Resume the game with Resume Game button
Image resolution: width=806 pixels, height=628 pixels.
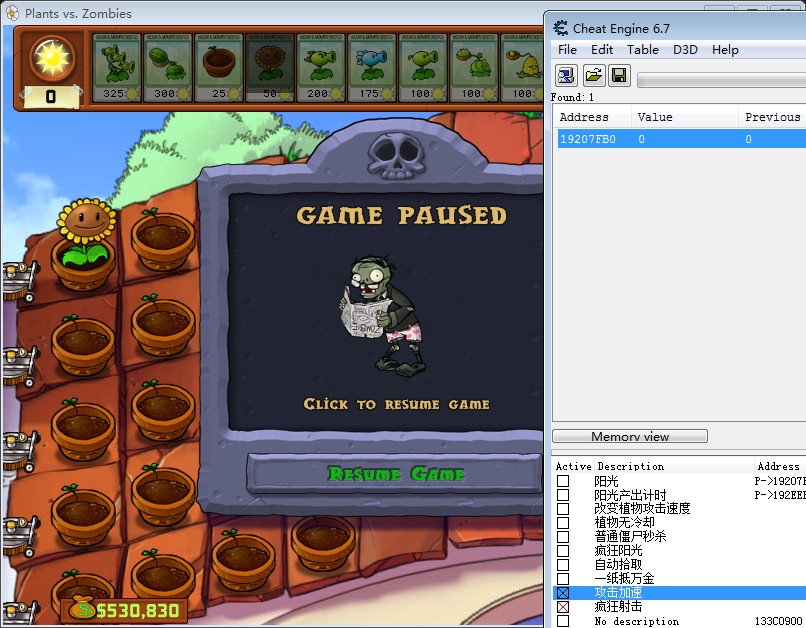(x=395, y=473)
